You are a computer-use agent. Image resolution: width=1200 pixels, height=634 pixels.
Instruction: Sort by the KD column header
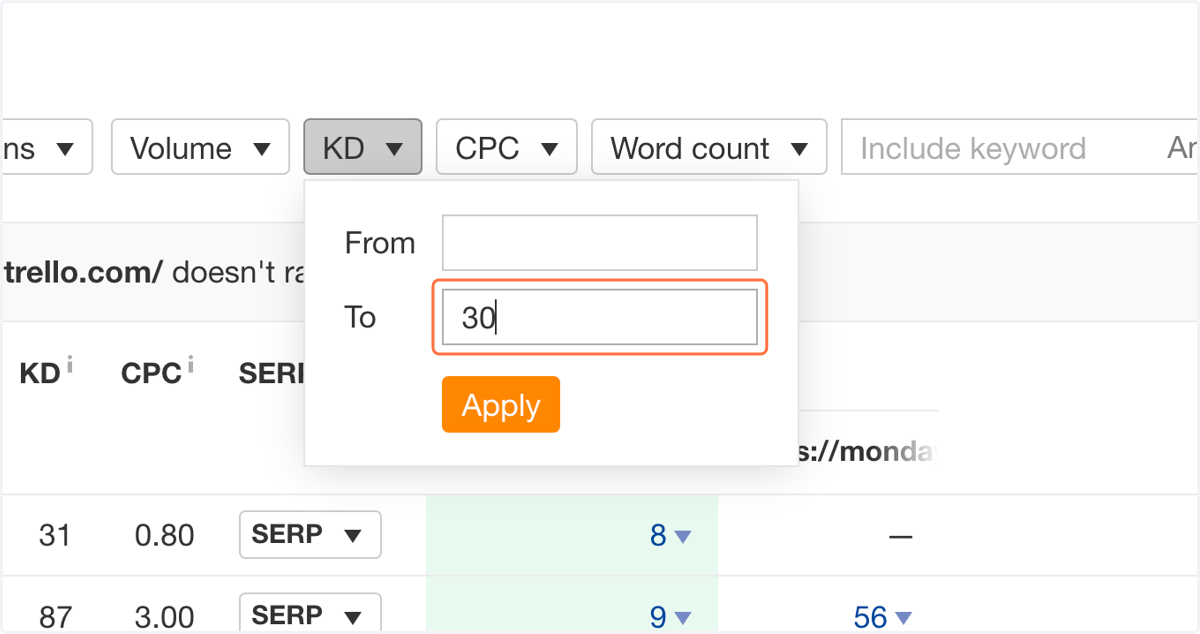(x=40, y=374)
